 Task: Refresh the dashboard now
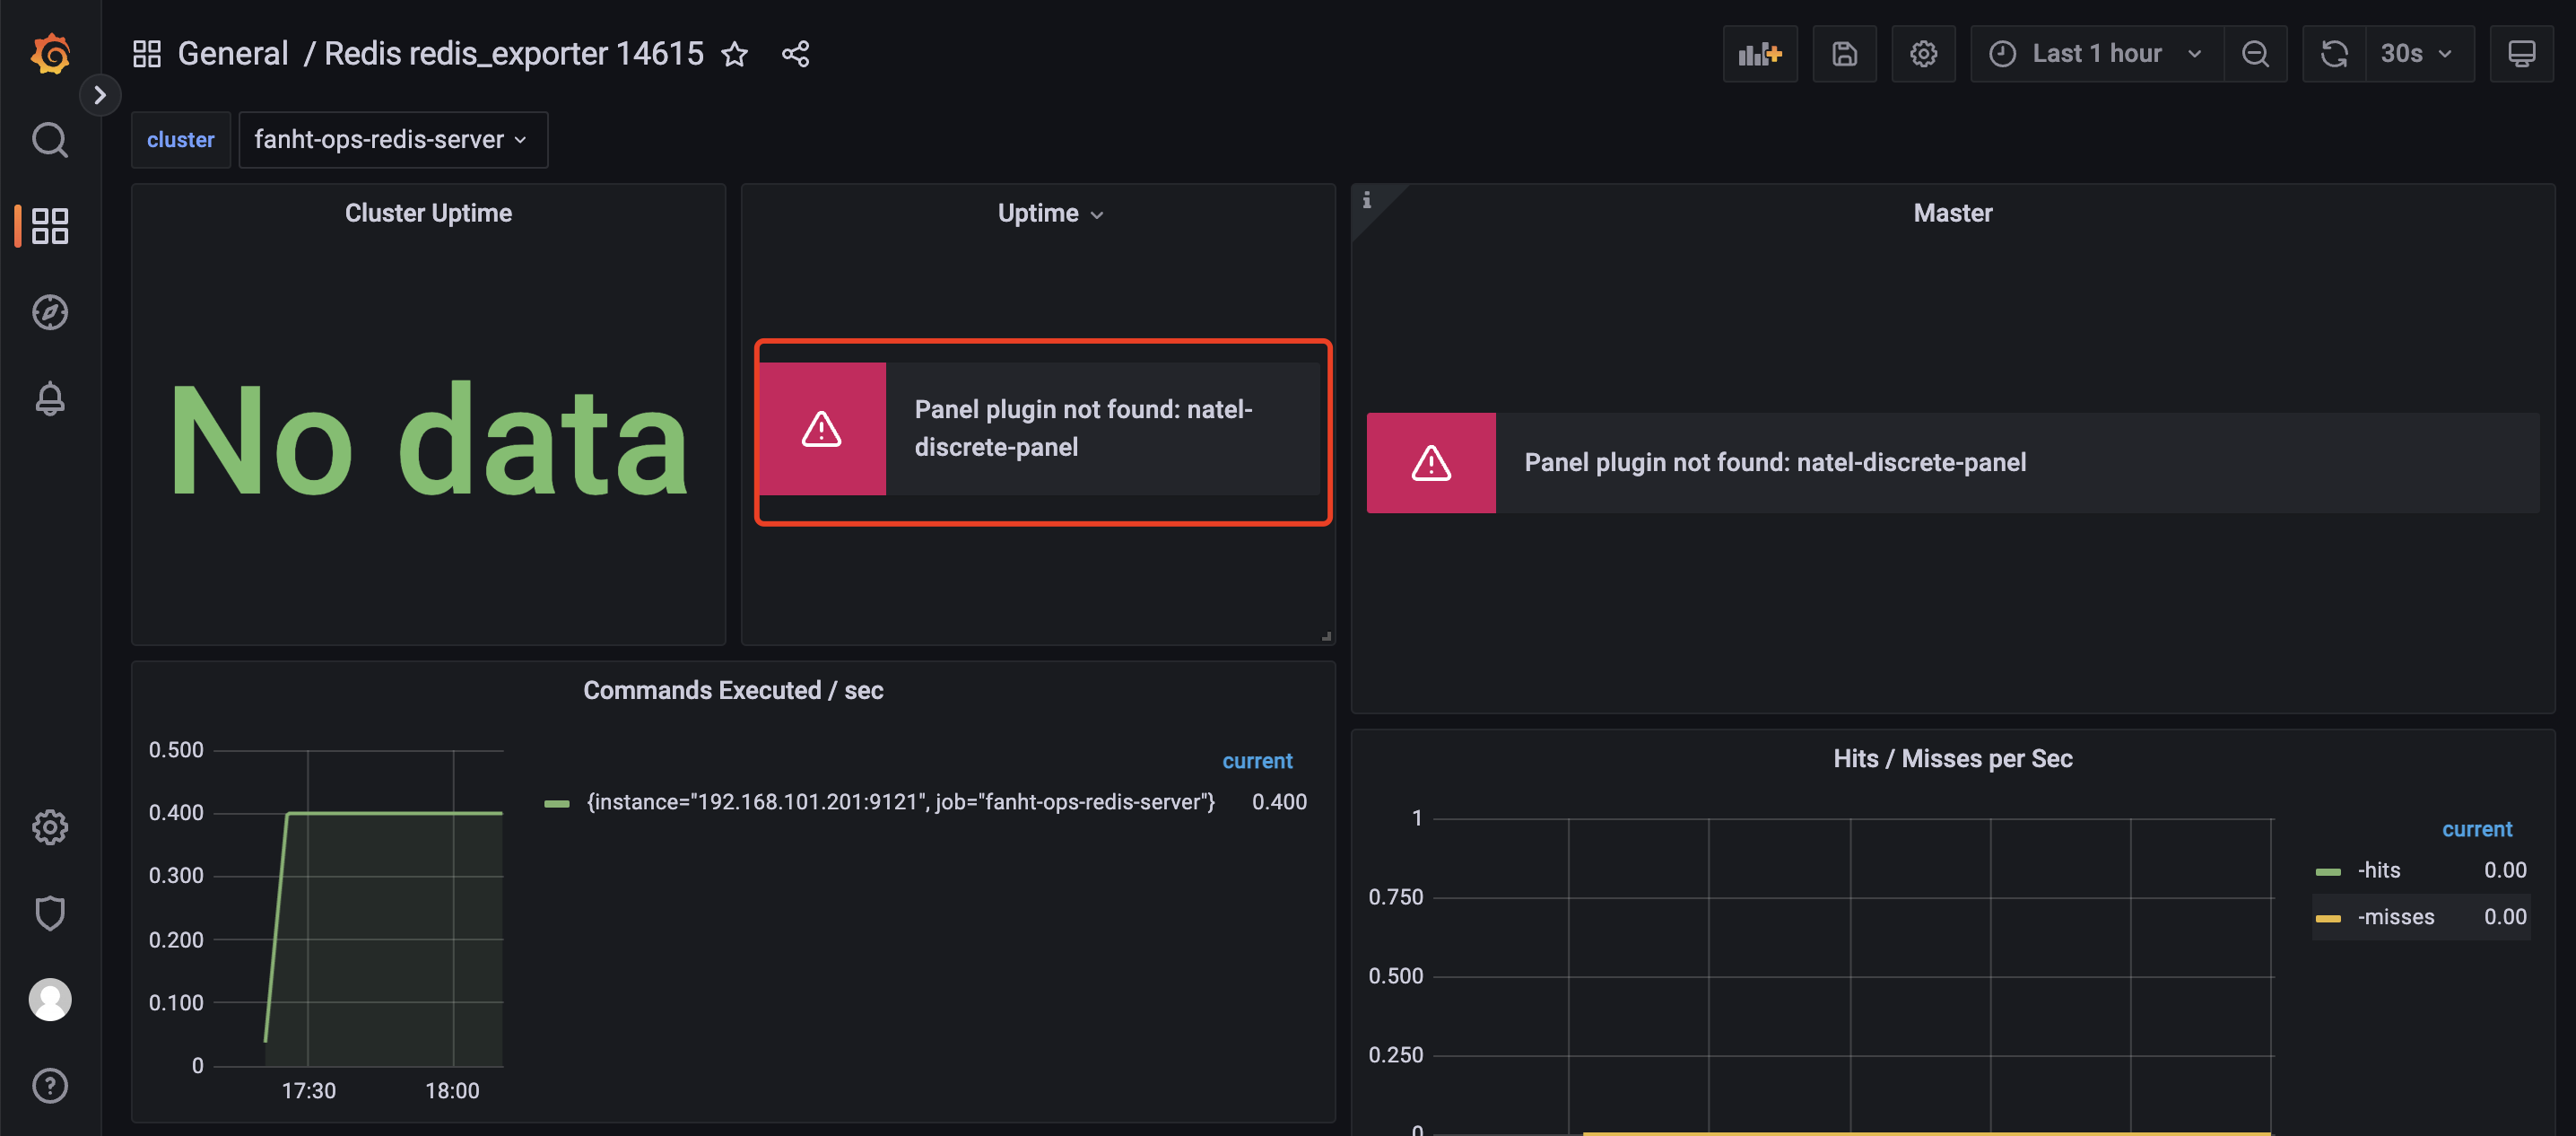(2334, 54)
